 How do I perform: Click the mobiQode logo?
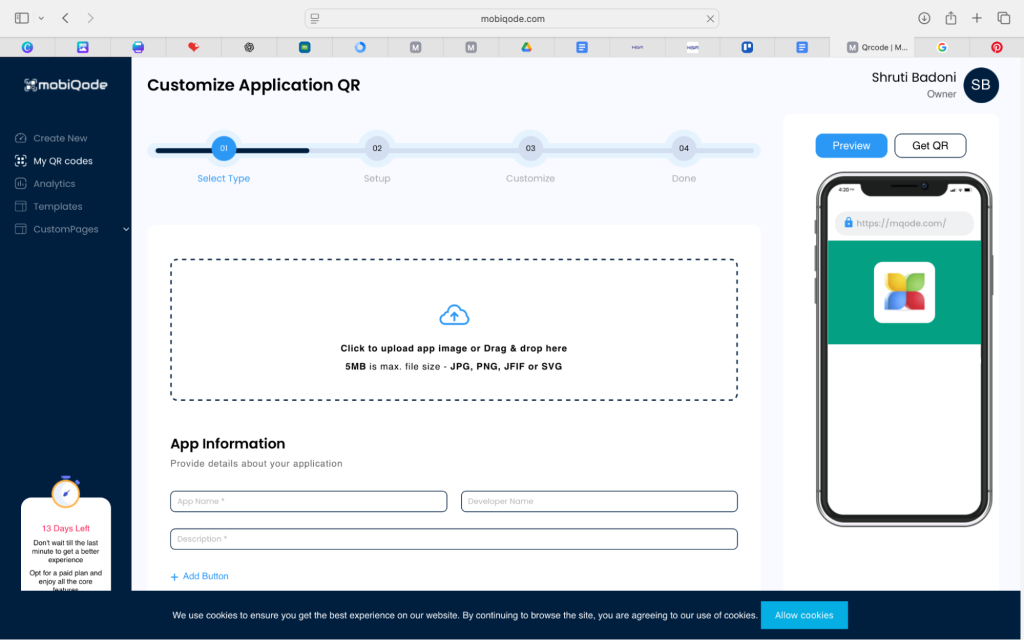tap(66, 85)
